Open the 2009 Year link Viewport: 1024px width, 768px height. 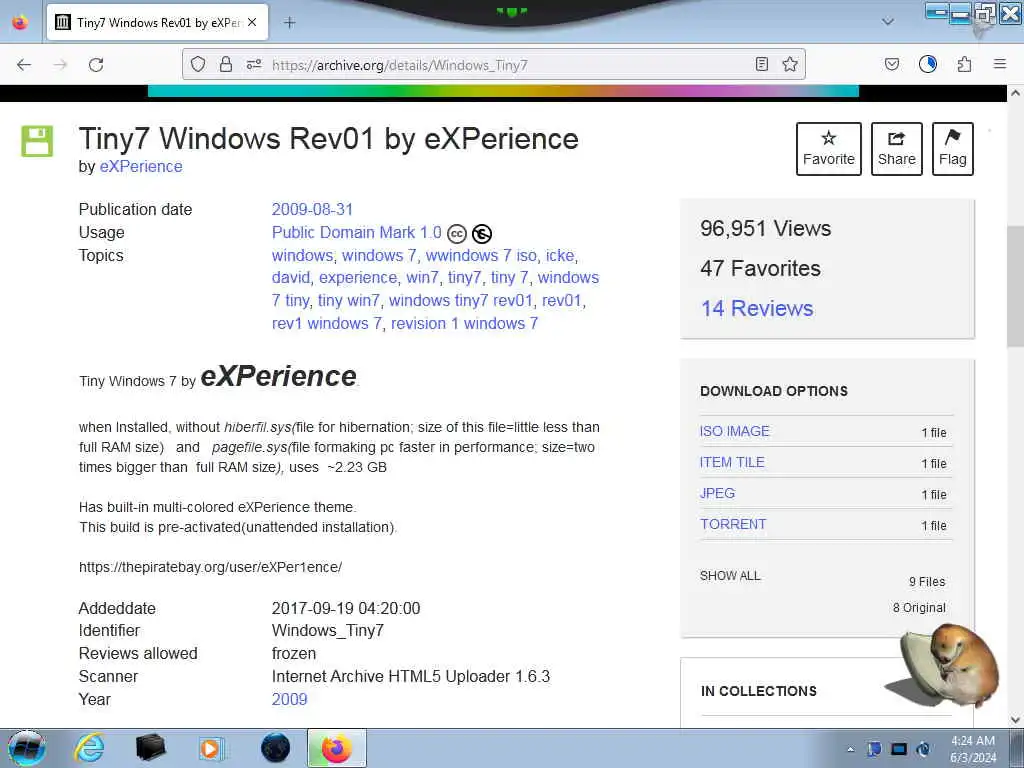click(289, 699)
